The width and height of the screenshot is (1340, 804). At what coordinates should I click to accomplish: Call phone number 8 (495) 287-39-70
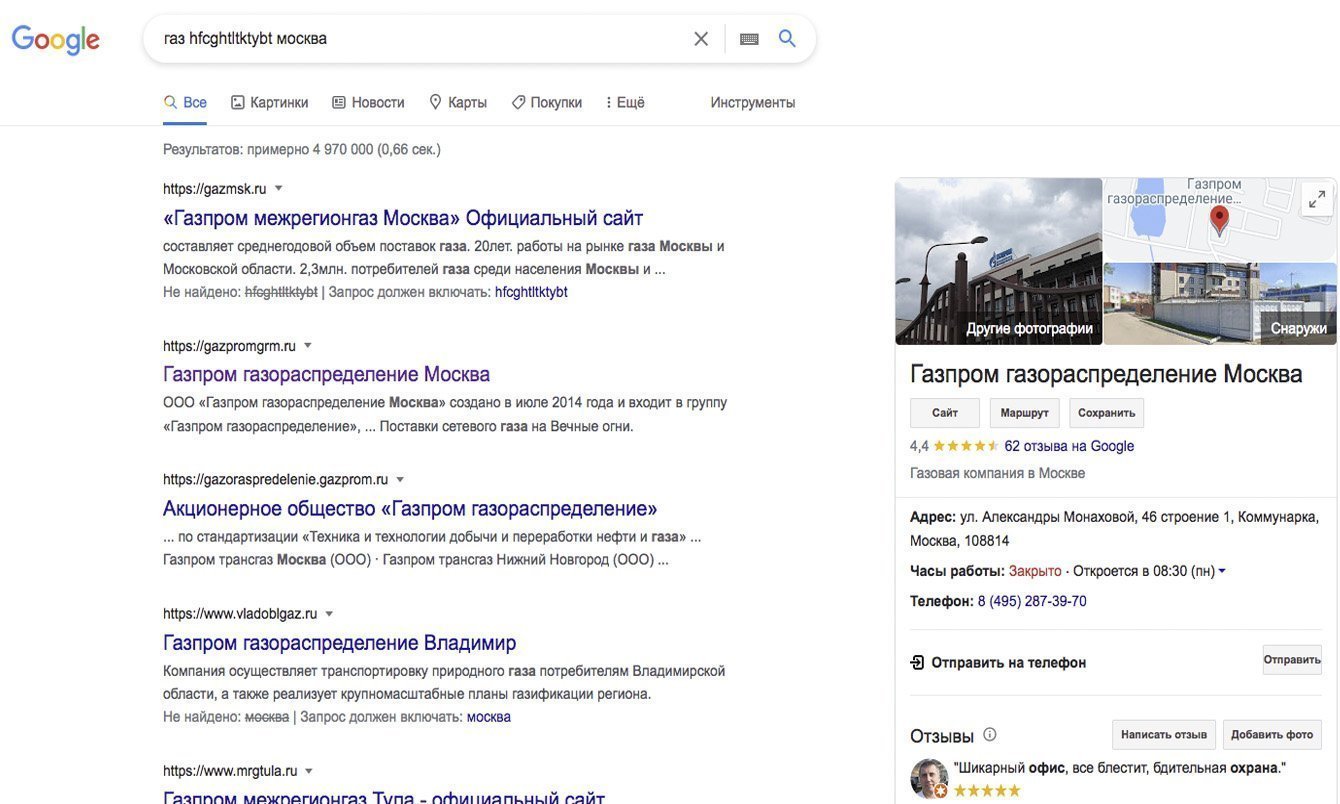pyautogui.click(x=1032, y=601)
